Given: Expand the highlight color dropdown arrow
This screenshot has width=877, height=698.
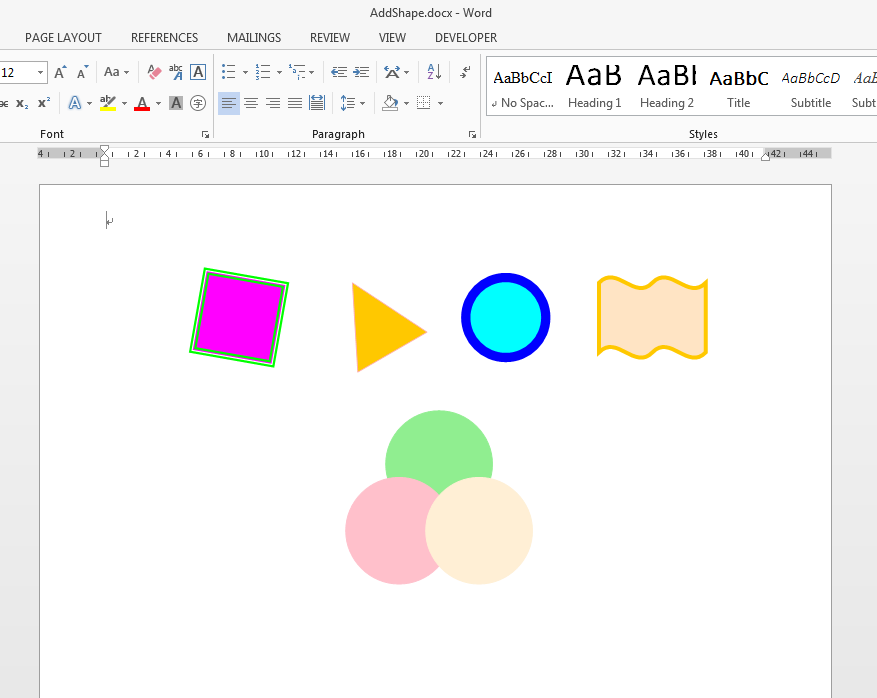Looking at the screenshot, I should point(124,103).
